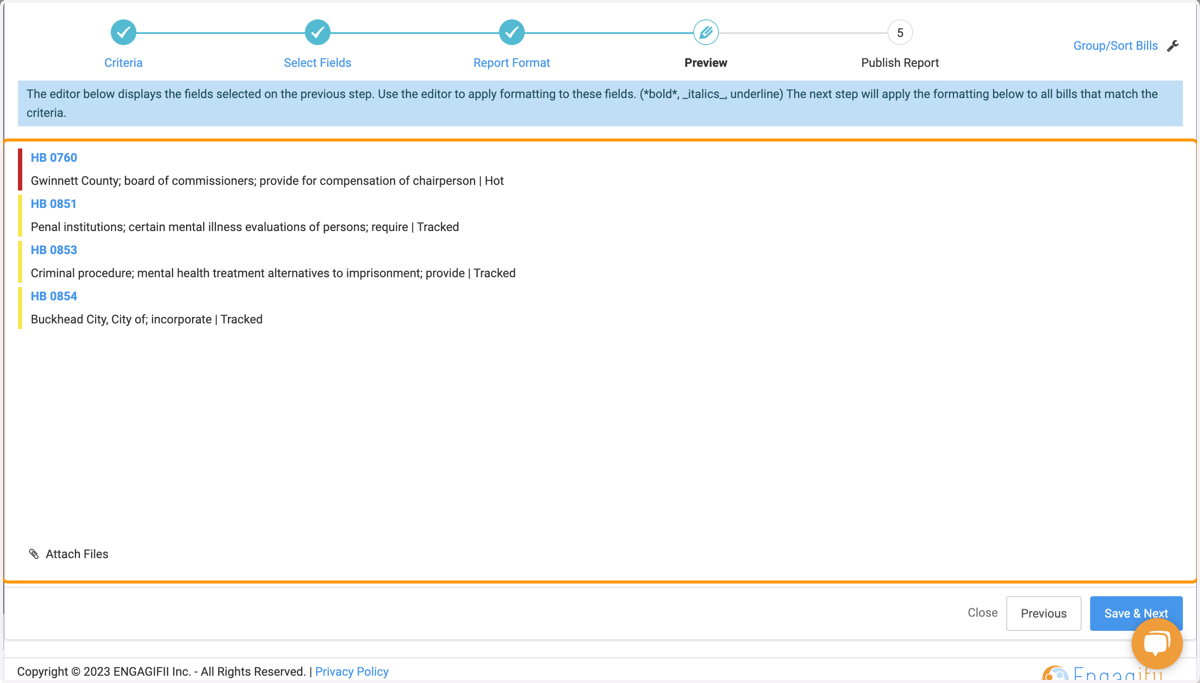
Task: Click the blue editor instructions banner
Action: click(600, 103)
